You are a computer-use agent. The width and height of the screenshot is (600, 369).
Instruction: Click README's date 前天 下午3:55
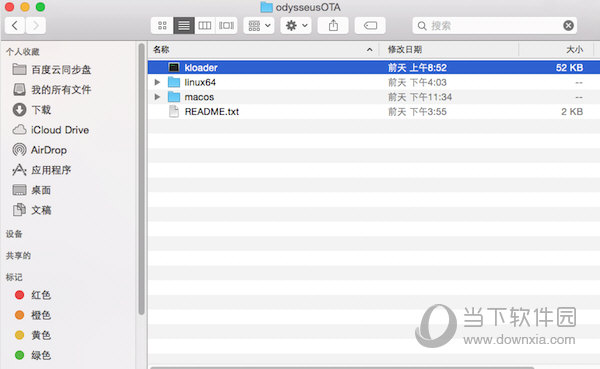(x=417, y=112)
